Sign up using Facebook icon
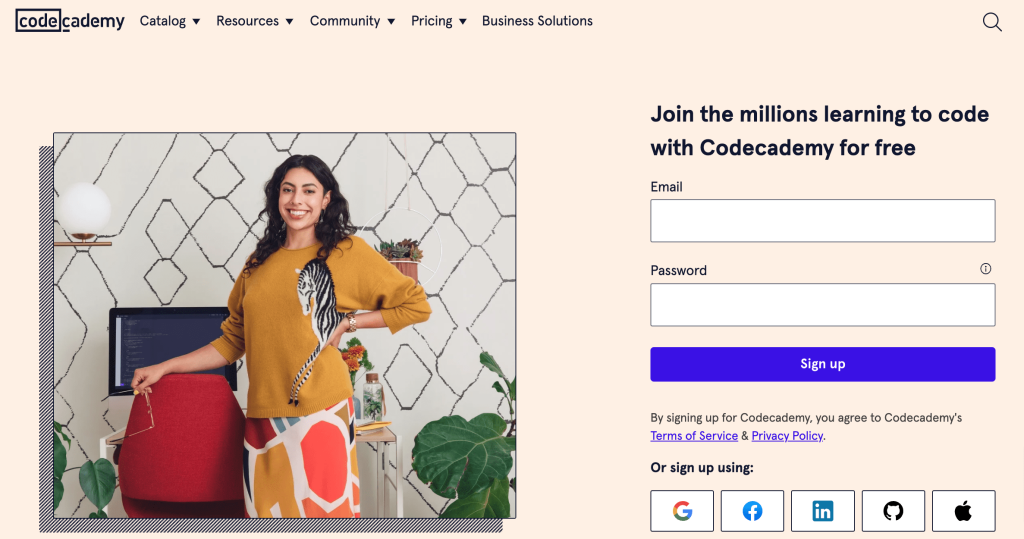This screenshot has height=539, width=1024. click(752, 511)
